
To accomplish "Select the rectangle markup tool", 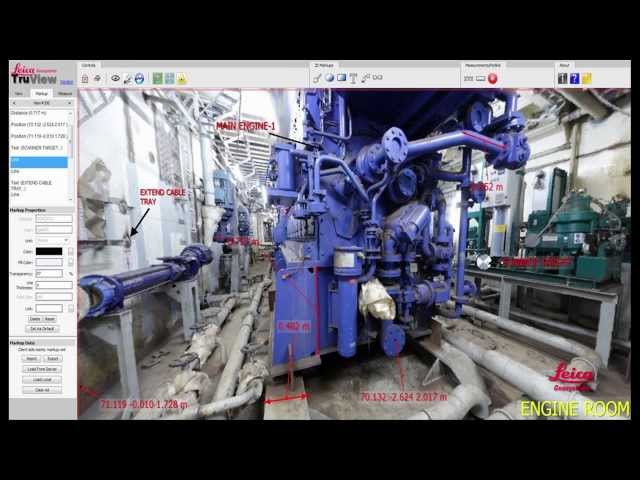I will click(342, 78).
